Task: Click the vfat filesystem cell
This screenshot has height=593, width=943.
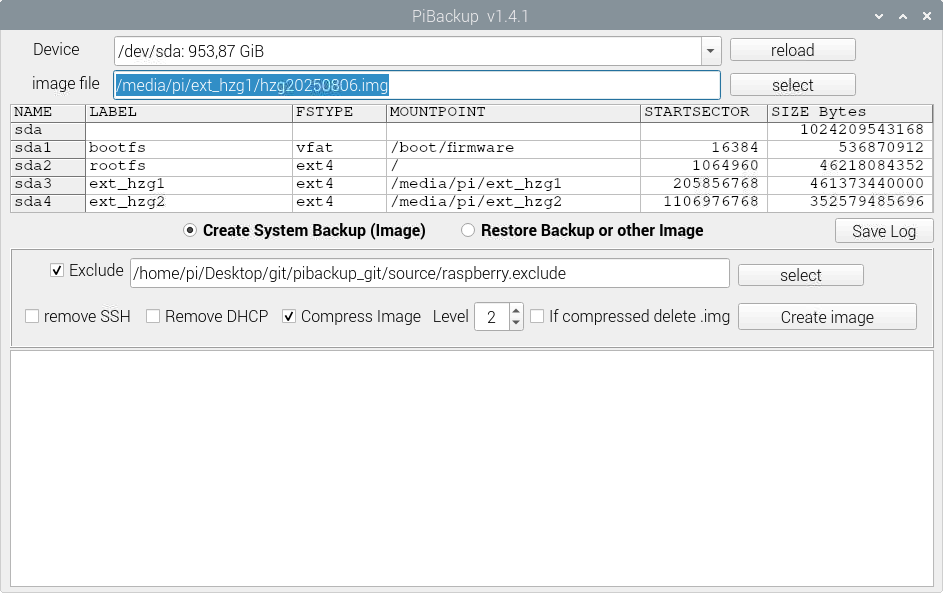Action: tap(339, 149)
